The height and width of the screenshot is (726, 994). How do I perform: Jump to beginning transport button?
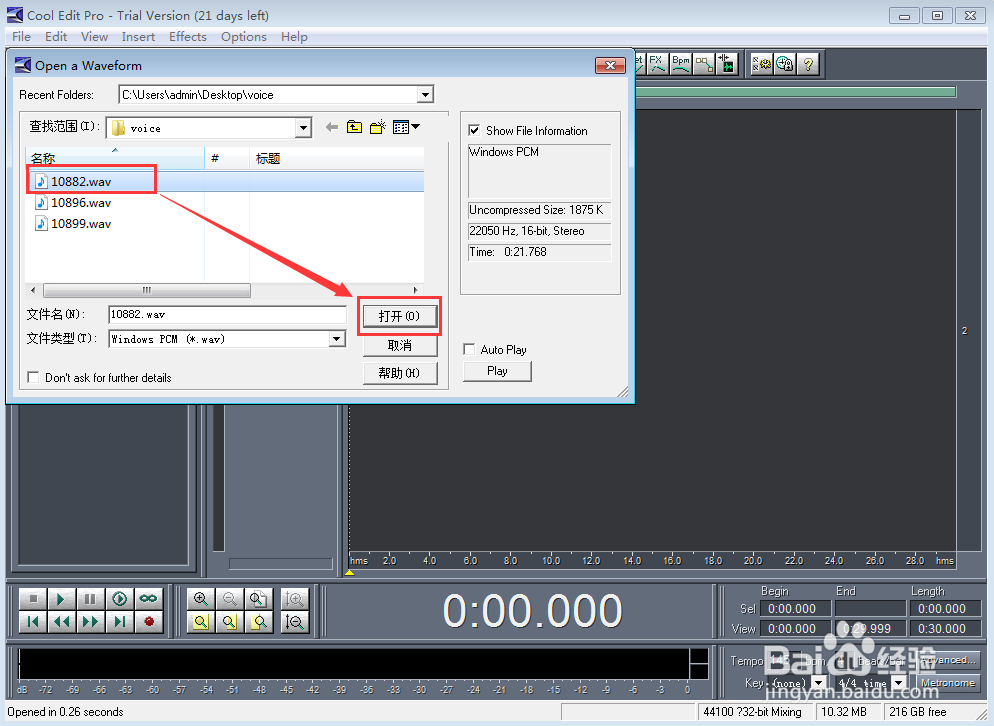[x=33, y=621]
